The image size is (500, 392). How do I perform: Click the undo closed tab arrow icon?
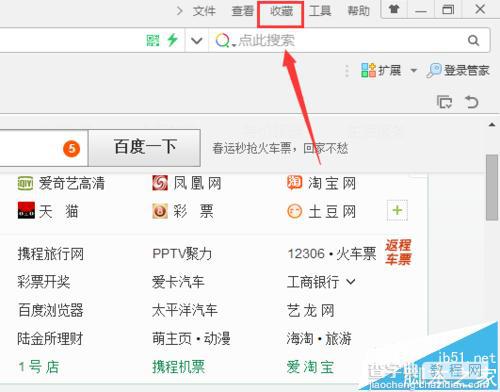[472, 102]
